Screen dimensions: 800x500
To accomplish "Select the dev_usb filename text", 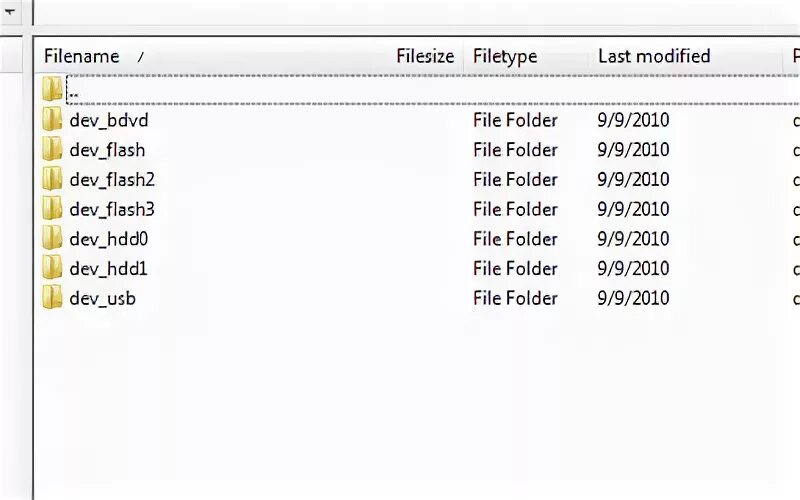I will click(102, 298).
